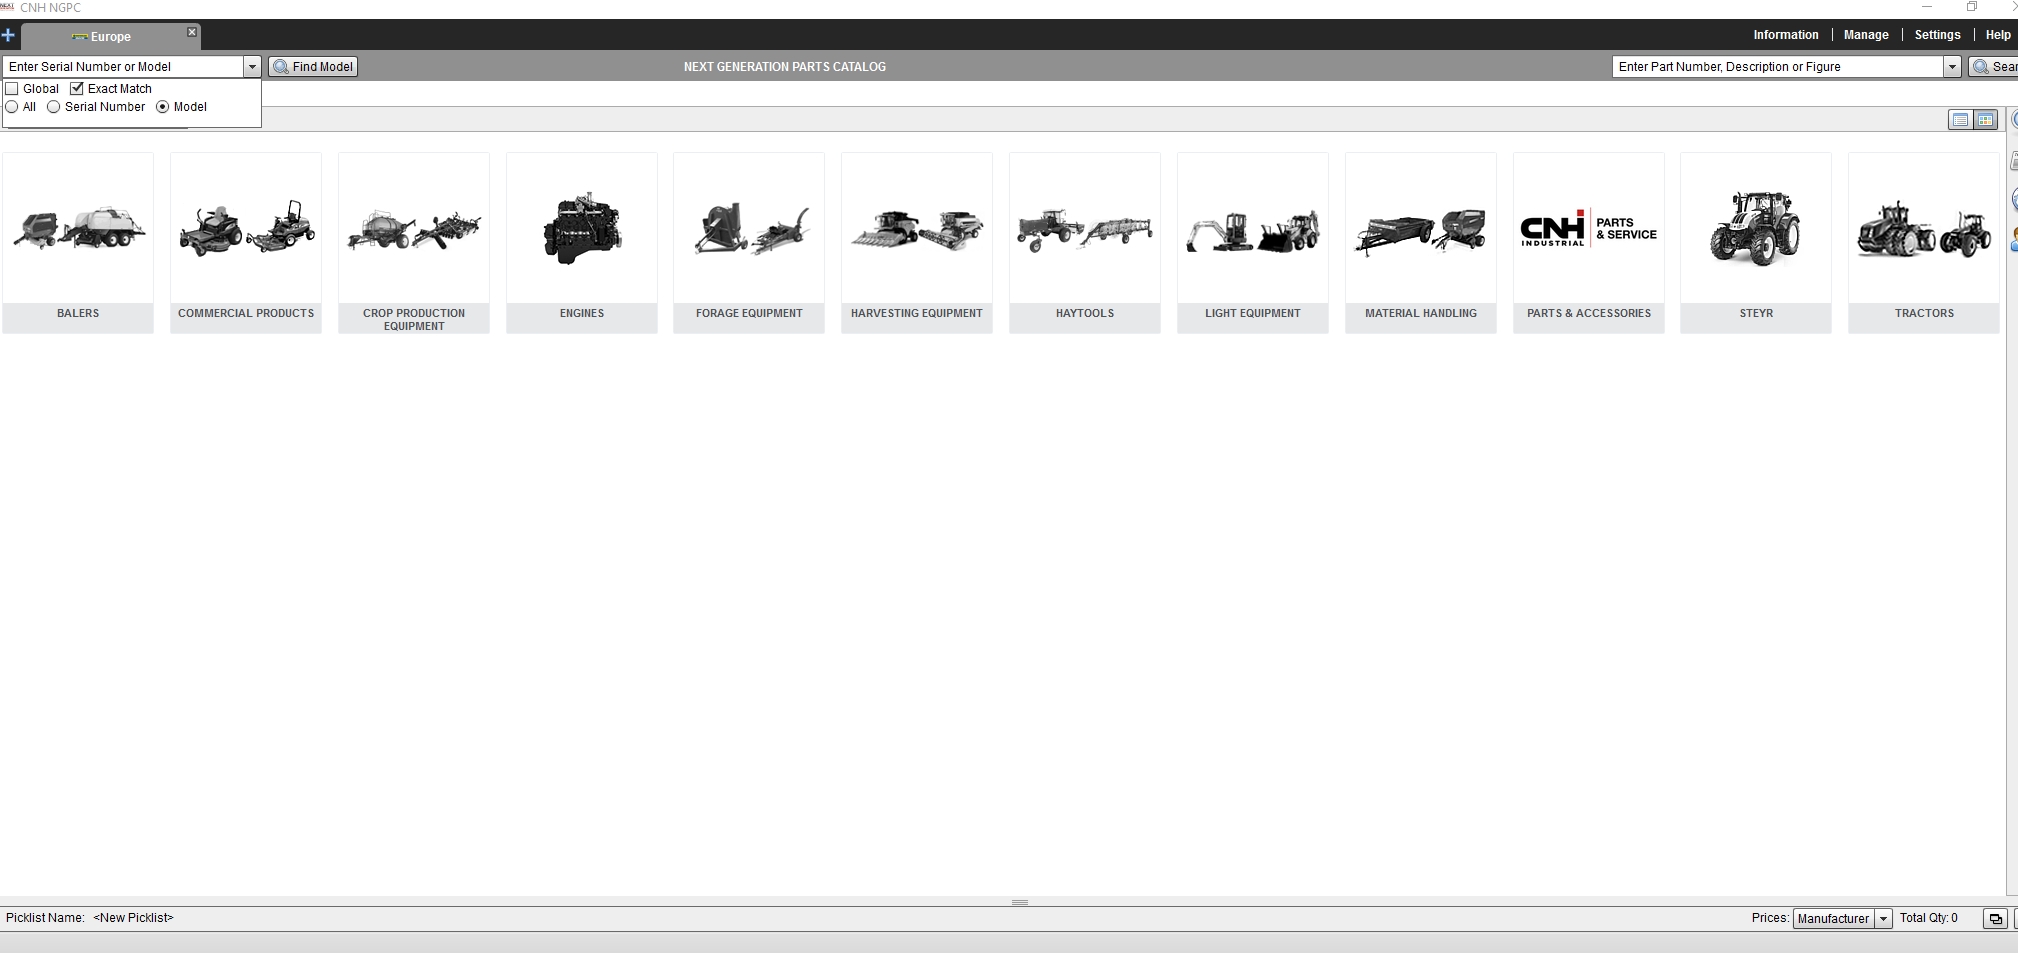Screen dimensions: 2018x953
Task: Focus the Serial Number or Model field
Action: pos(123,67)
